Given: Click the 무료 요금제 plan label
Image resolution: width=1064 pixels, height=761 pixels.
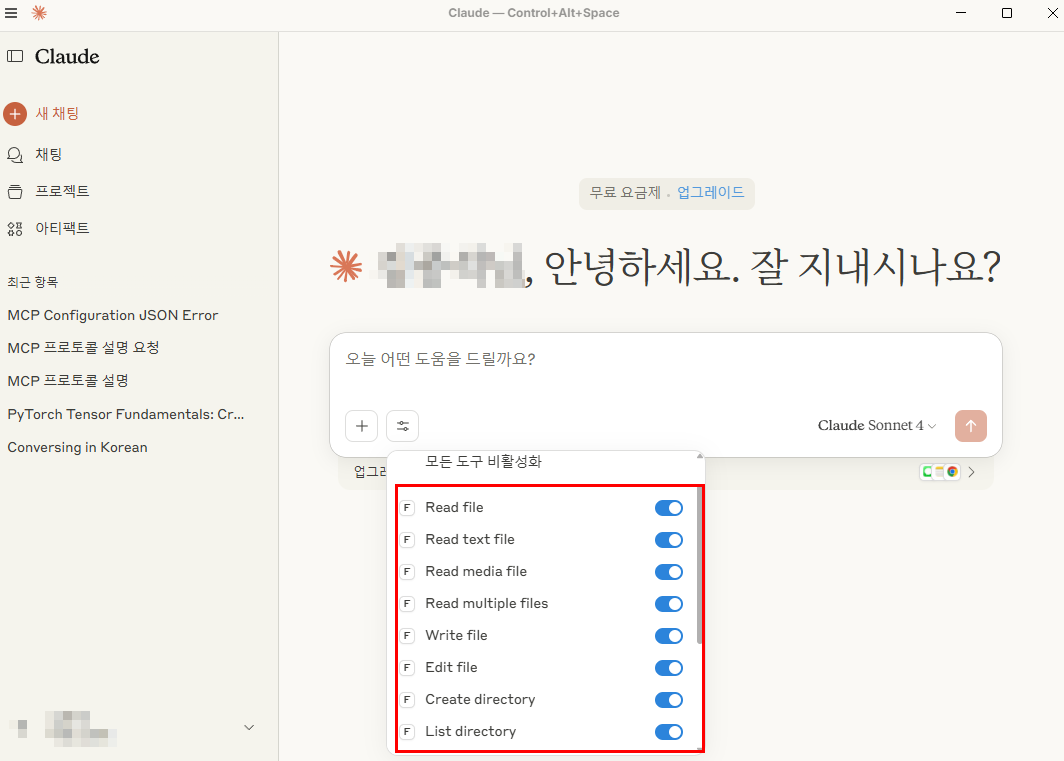Looking at the screenshot, I should 624,192.
